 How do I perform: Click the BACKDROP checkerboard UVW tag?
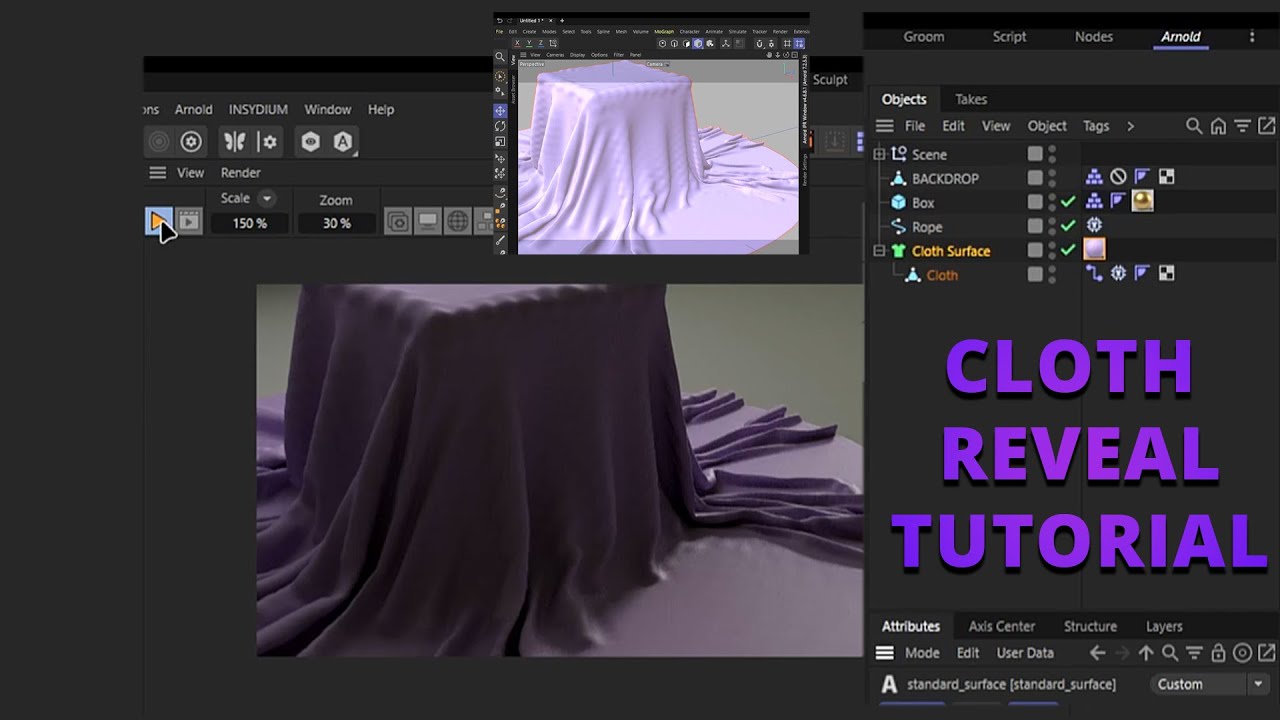[x=1166, y=178]
